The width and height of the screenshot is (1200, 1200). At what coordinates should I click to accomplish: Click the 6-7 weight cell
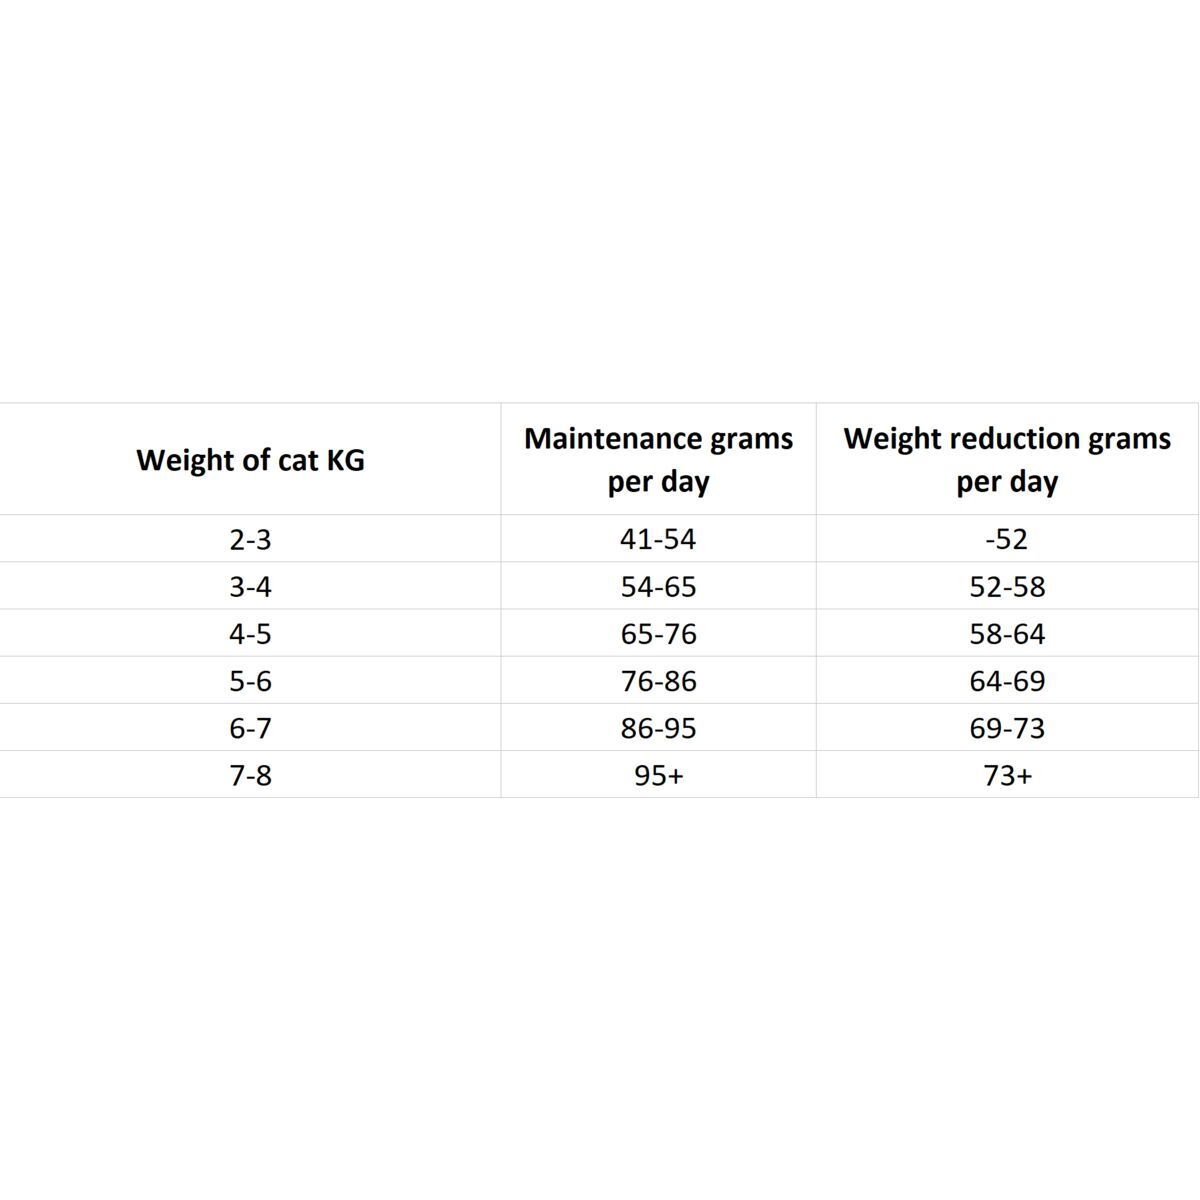click(250, 728)
